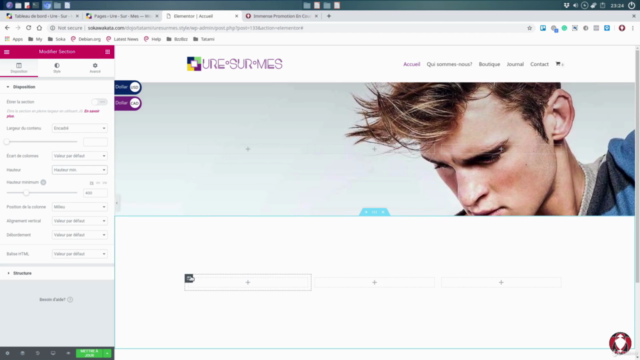Click the Hauteur minimum slider handle
The image size is (640, 360).
point(26,193)
